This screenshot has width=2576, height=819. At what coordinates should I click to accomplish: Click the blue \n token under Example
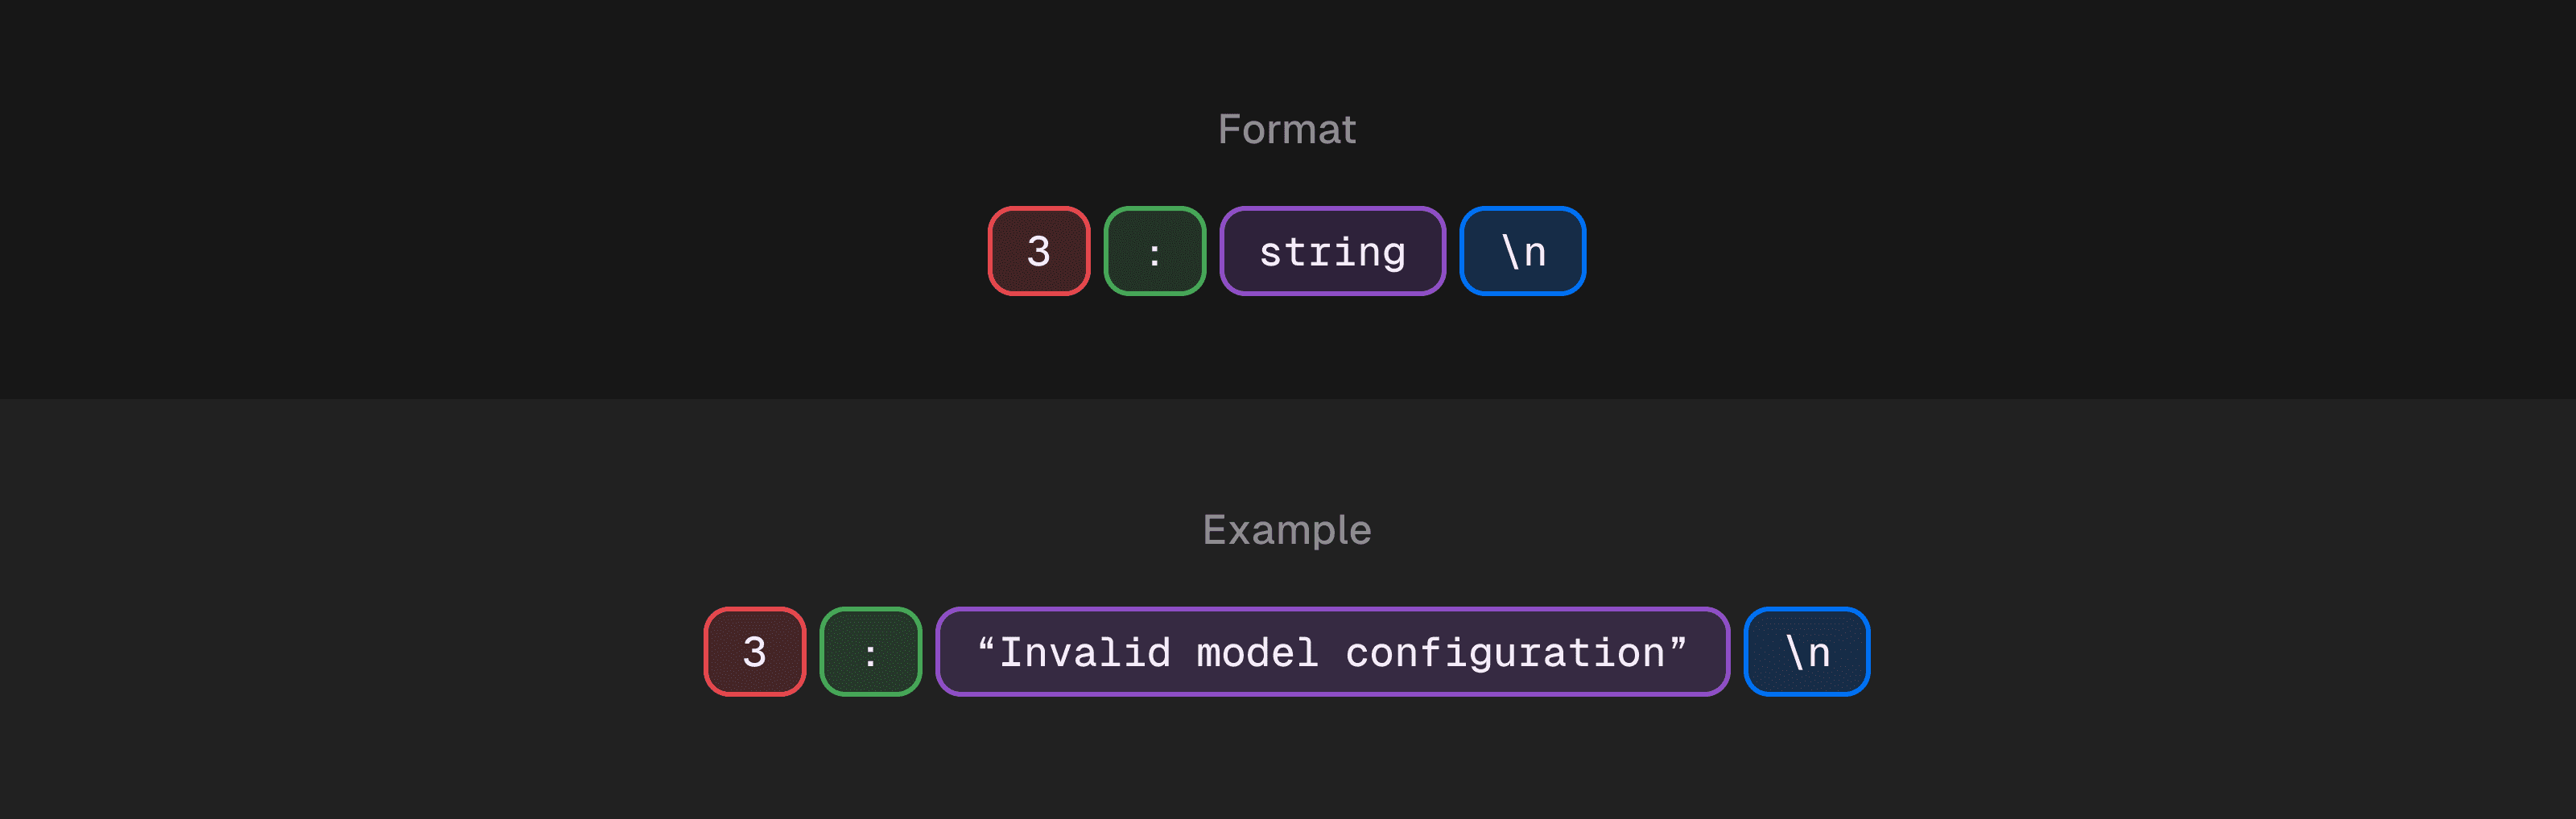[x=1806, y=652]
